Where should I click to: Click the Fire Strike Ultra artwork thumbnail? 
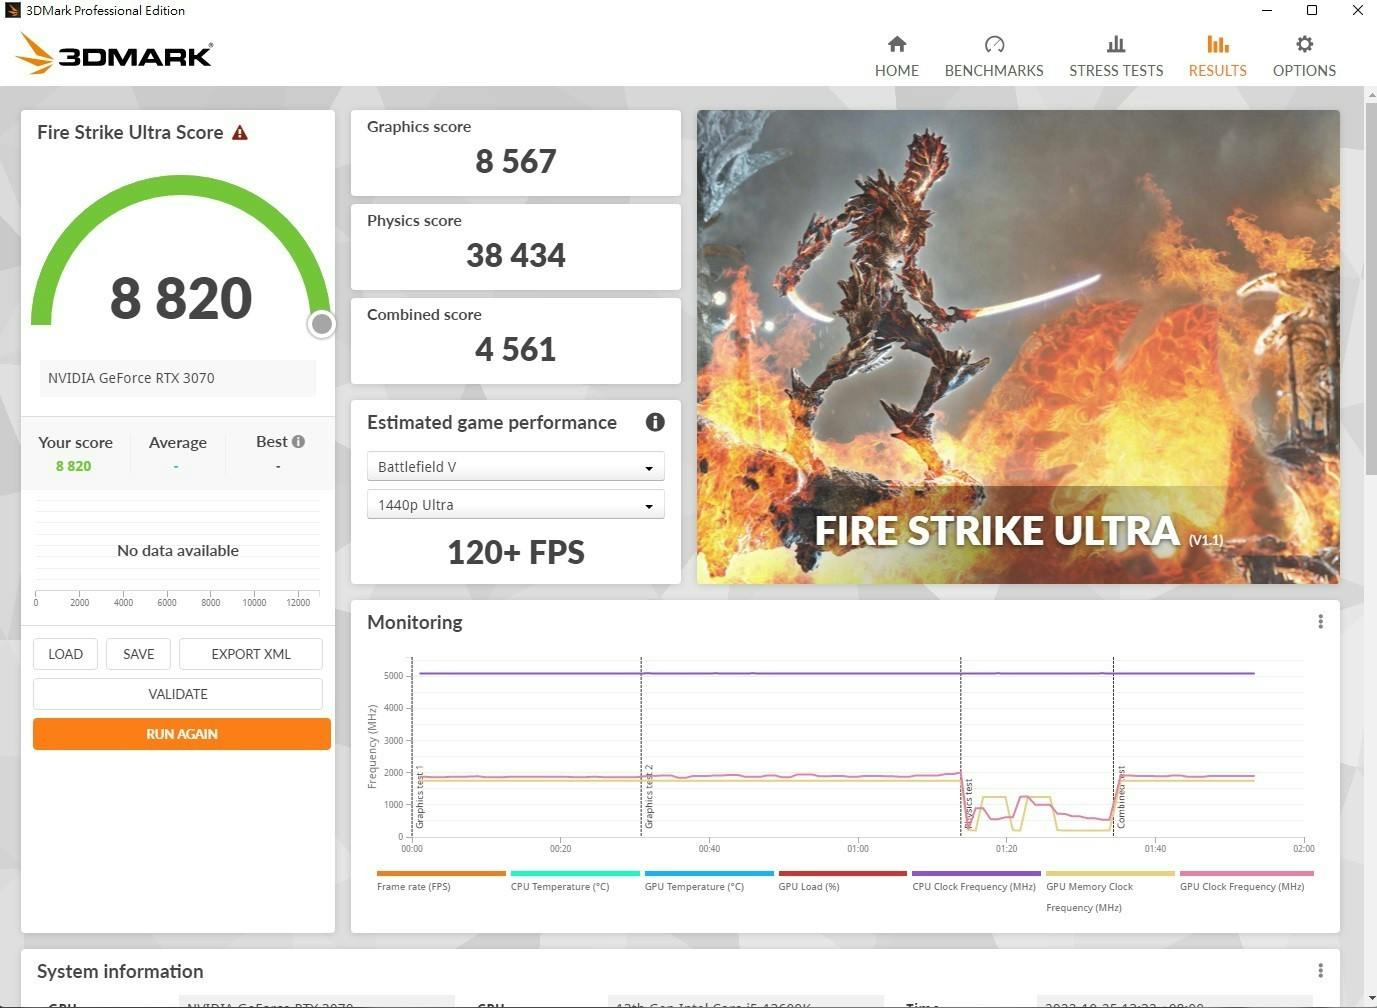point(1018,347)
